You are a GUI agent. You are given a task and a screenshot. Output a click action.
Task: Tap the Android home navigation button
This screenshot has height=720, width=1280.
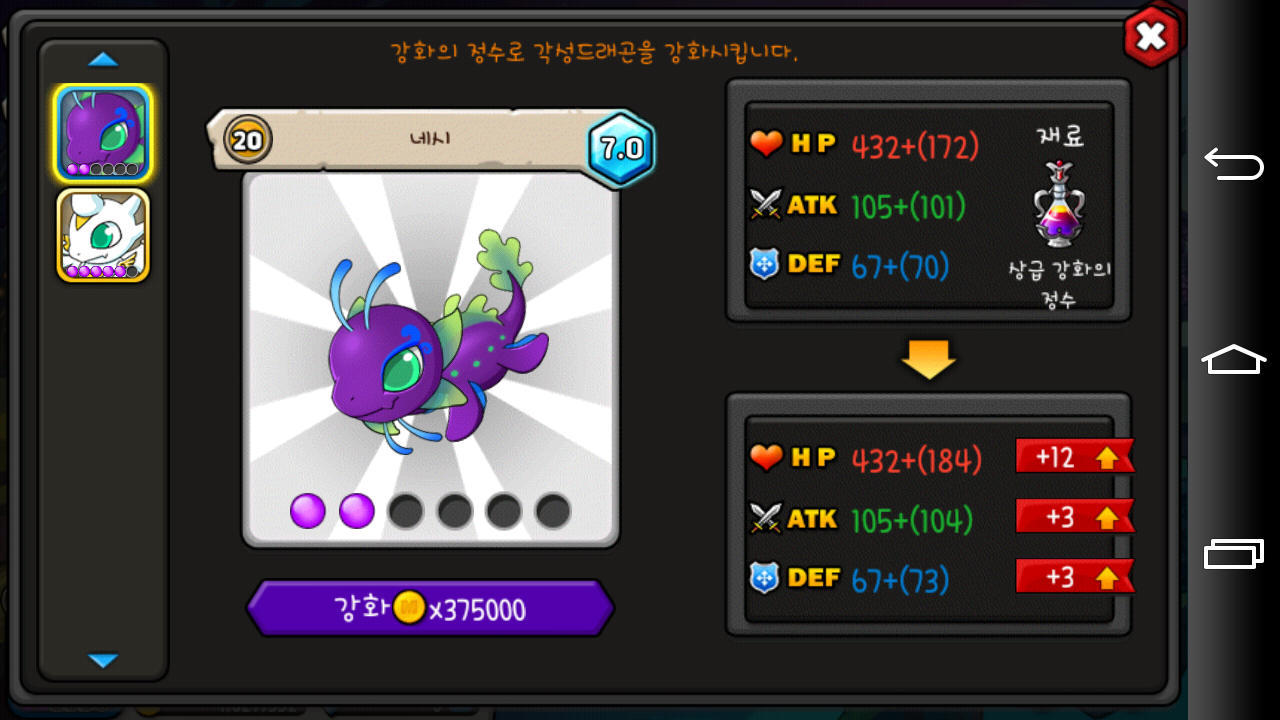(1234, 359)
